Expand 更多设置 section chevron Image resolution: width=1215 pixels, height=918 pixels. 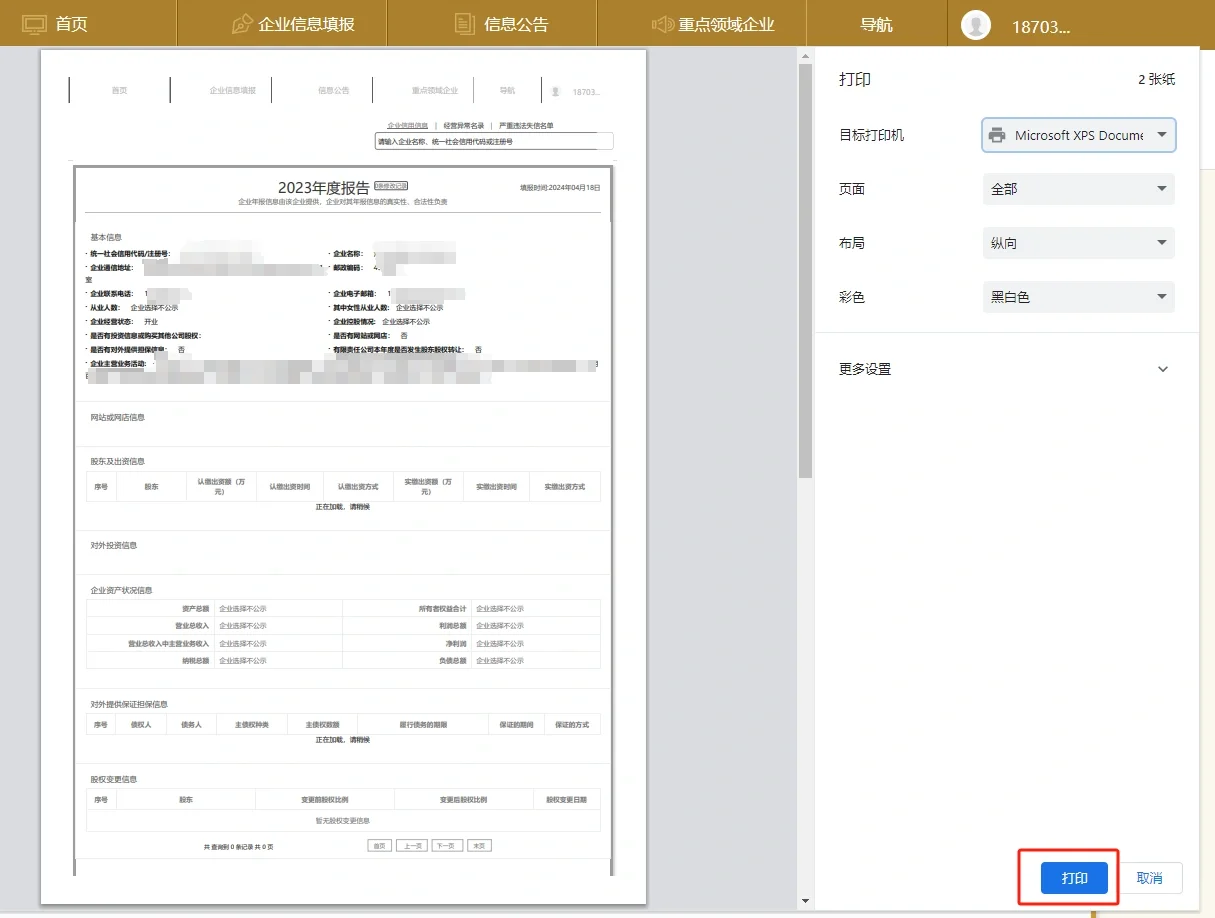1163,369
